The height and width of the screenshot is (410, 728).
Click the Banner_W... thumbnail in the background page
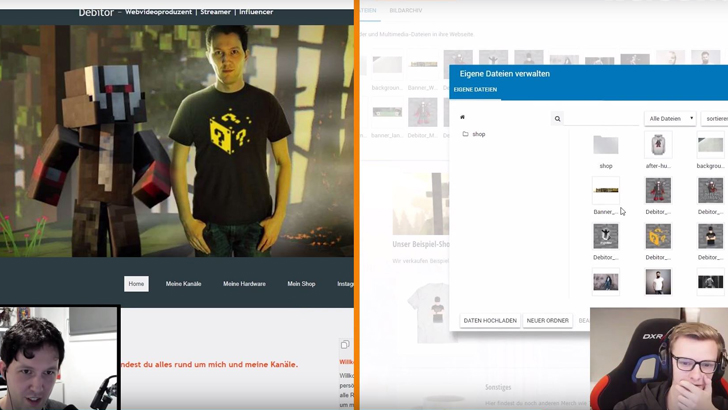[x=423, y=65]
